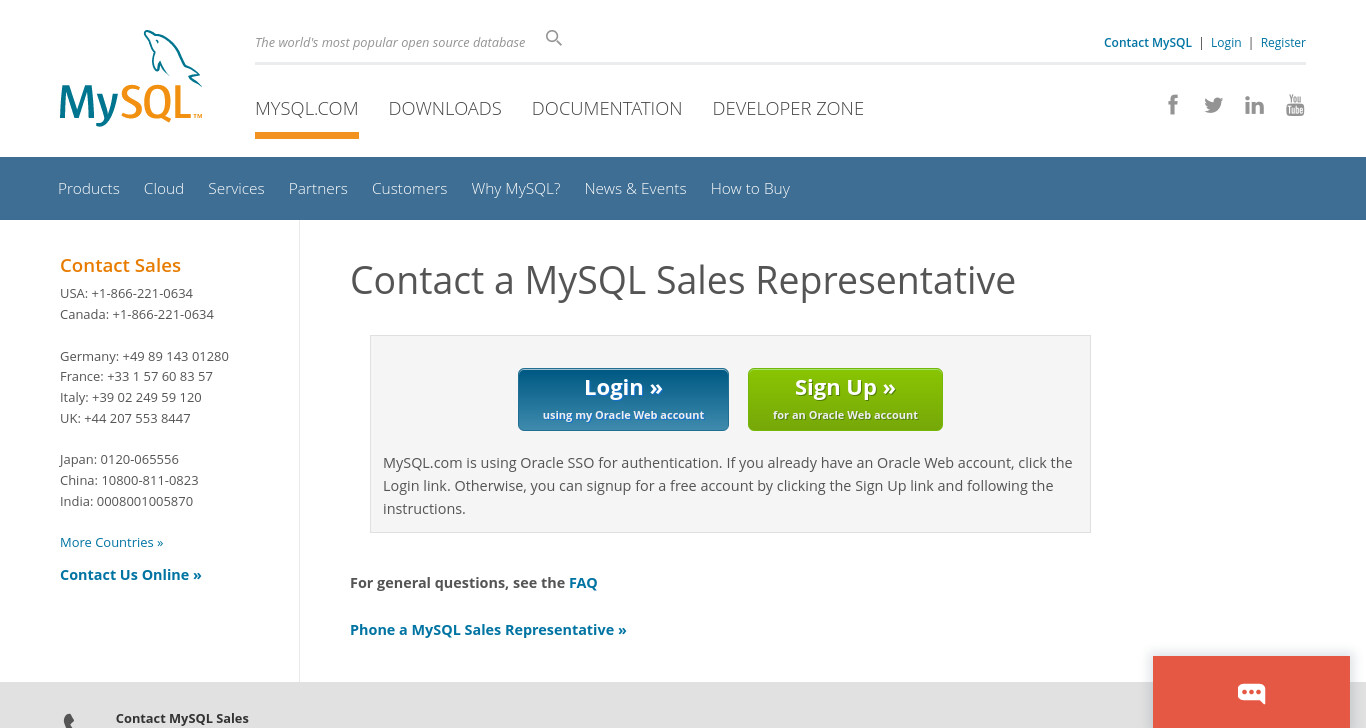Click the Register link in the header
This screenshot has height=728, width=1366.
click(1283, 42)
